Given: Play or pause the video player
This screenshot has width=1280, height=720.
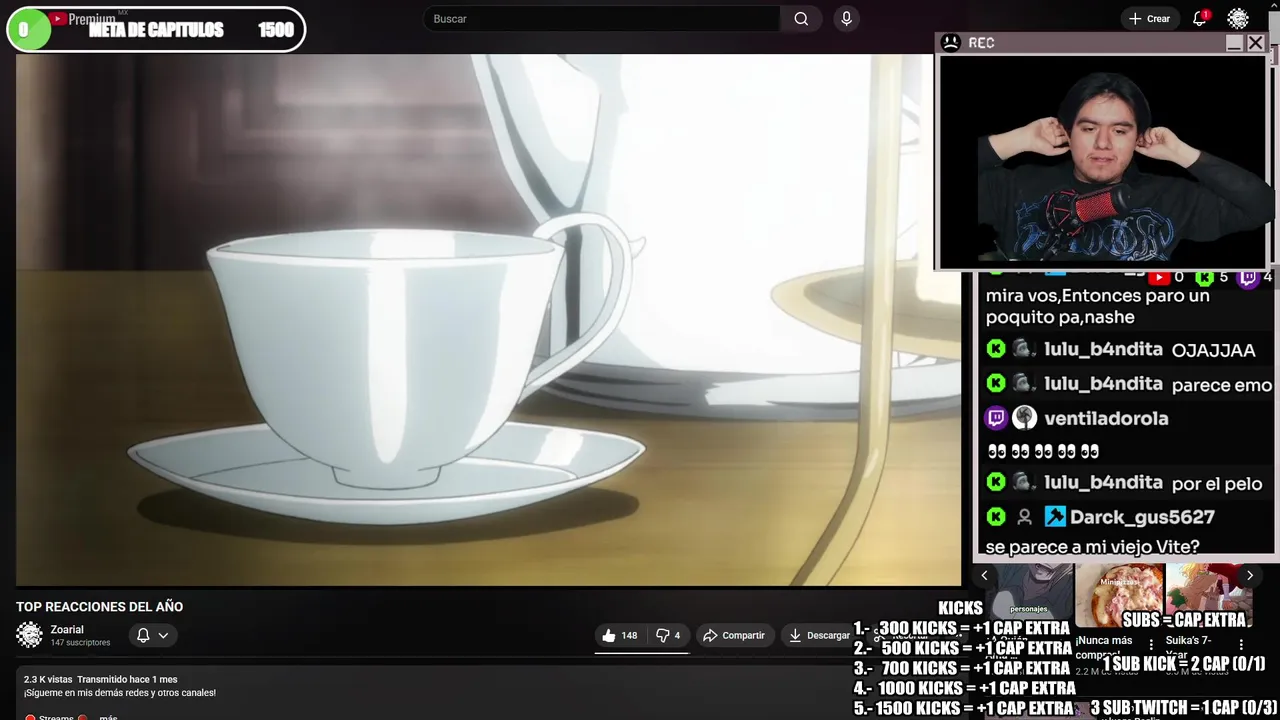Looking at the screenshot, I should (488, 320).
